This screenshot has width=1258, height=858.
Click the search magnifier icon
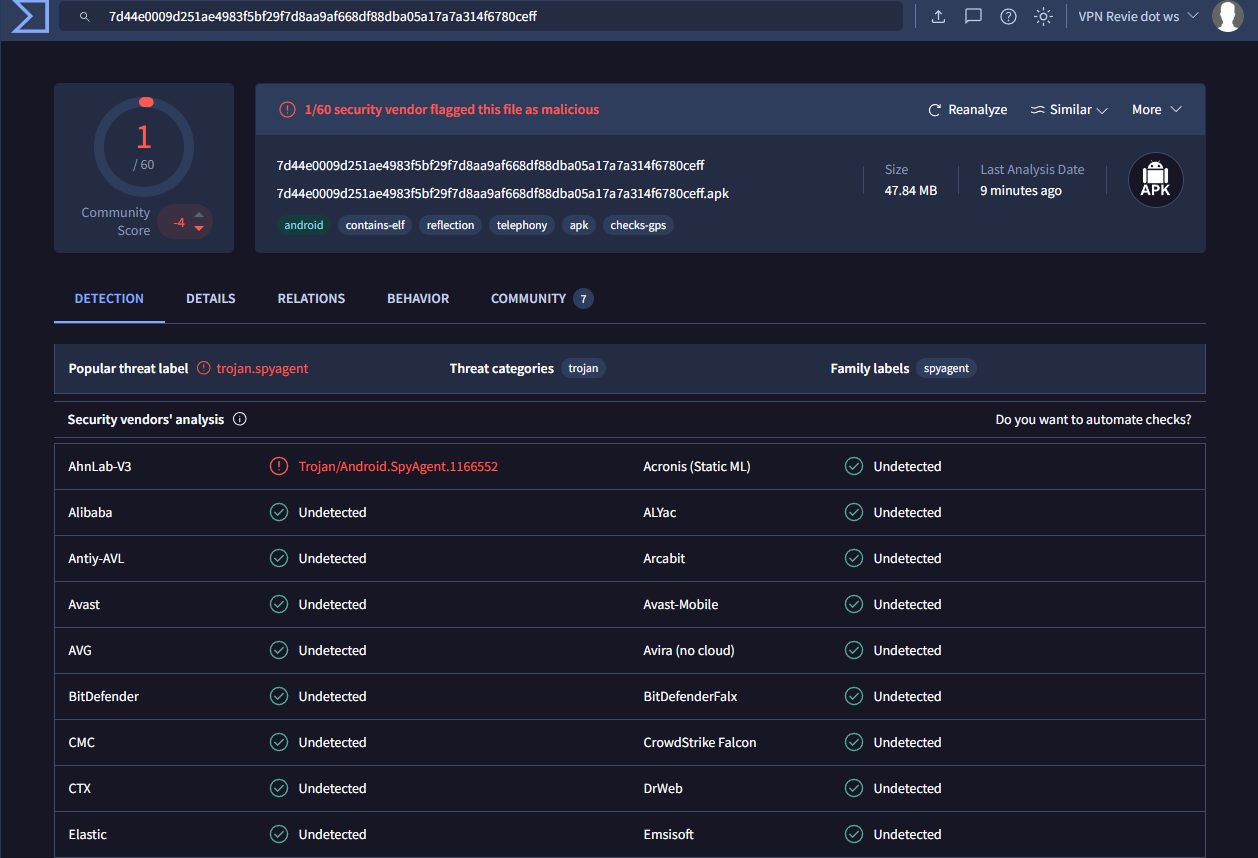tap(85, 17)
